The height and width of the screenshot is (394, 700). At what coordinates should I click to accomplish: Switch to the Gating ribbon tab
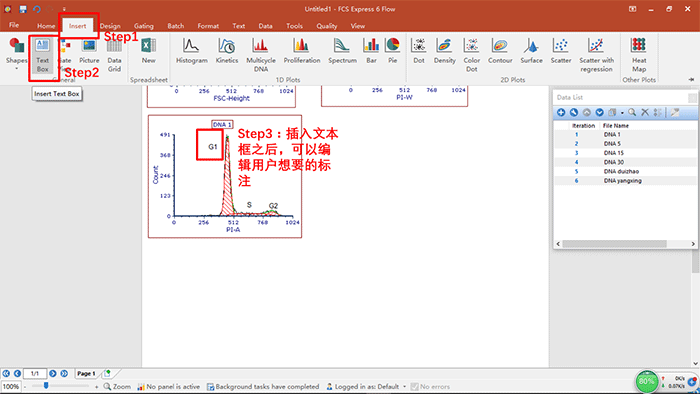pyautogui.click(x=144, y=26)
